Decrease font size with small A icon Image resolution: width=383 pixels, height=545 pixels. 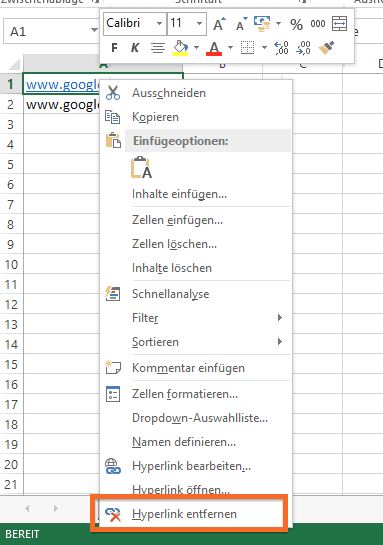click(x=241, y=24)
